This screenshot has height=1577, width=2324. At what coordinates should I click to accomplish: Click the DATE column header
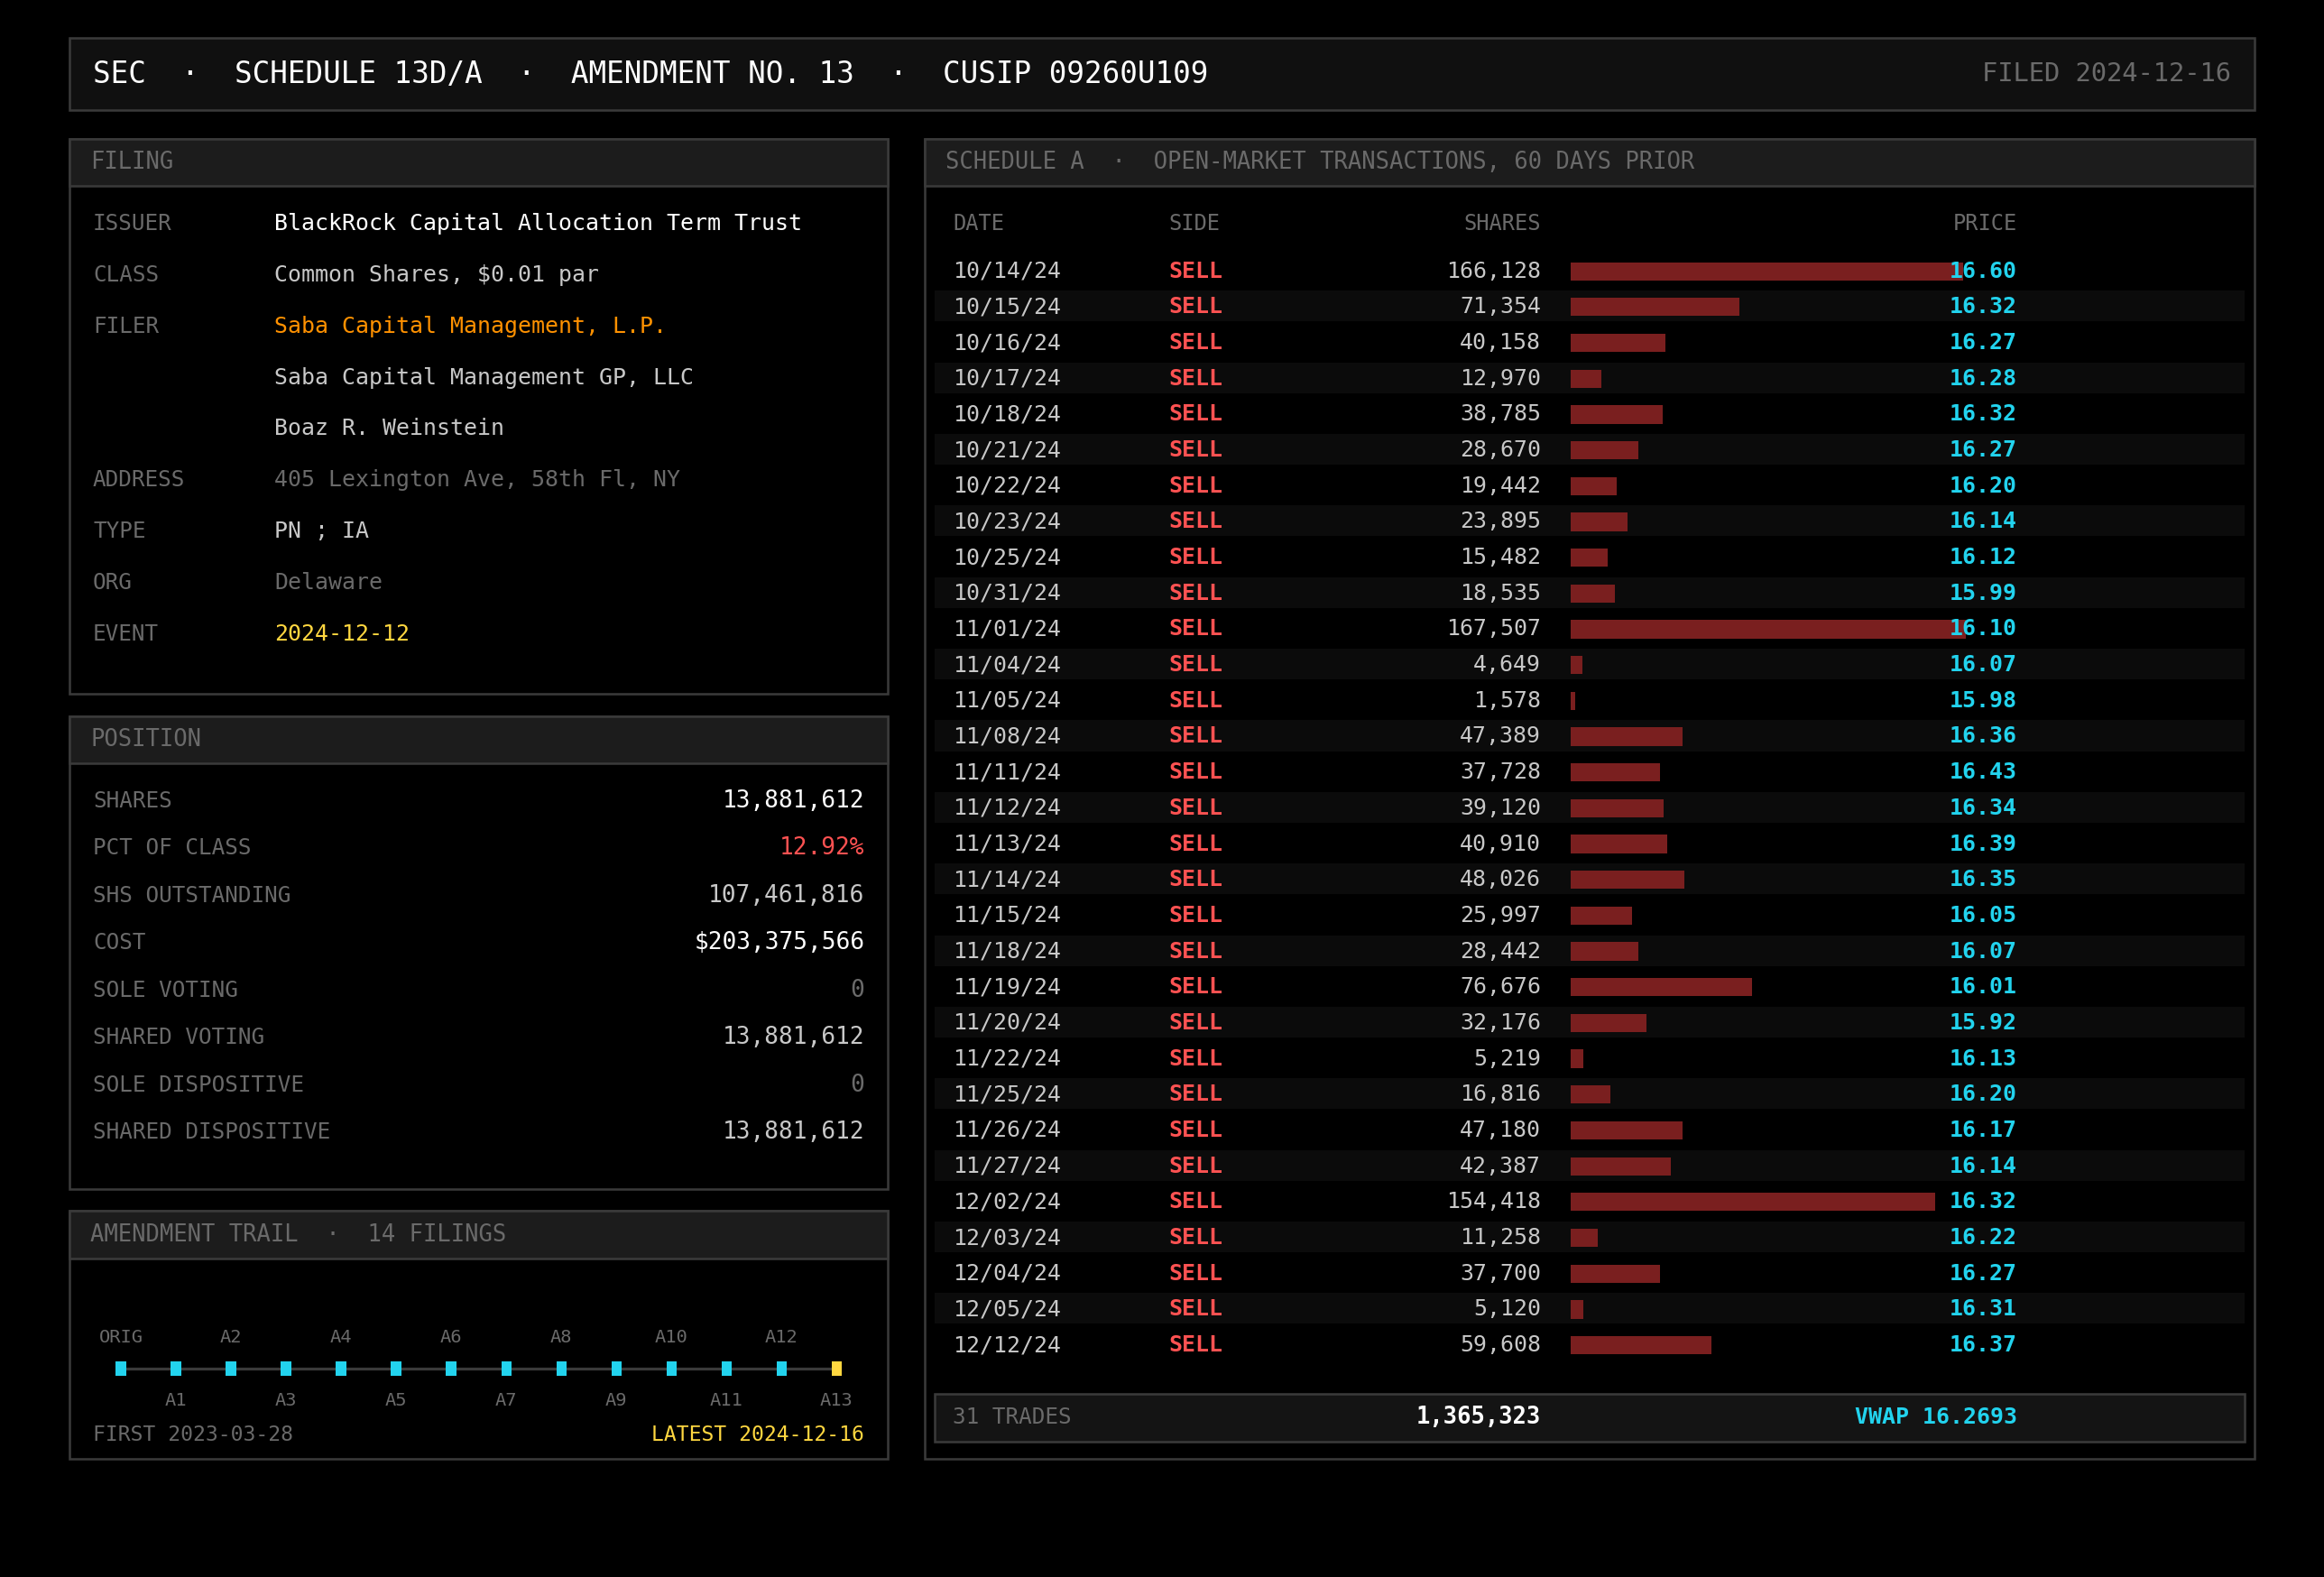[x=978, y=222]
